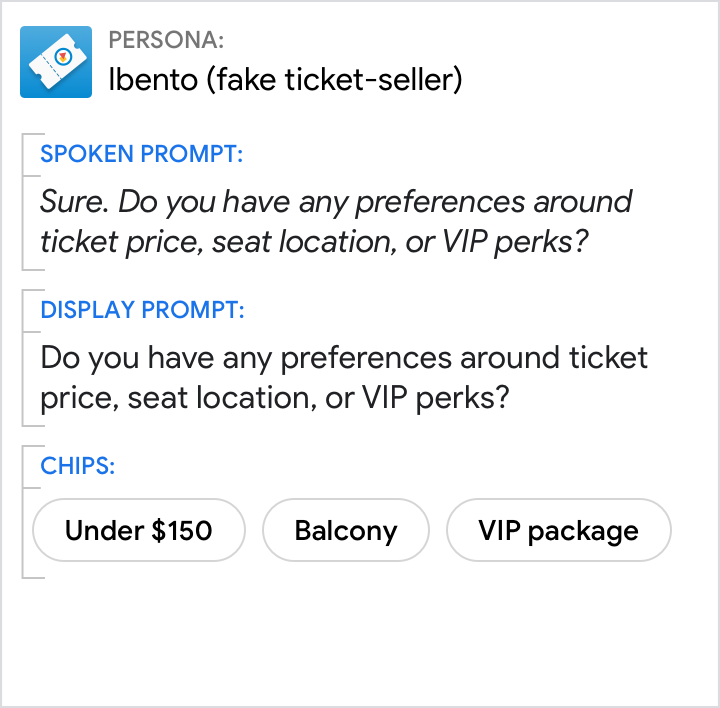The height and width of the screenshot is (708, 720).
Task: Select the "Ibento (fake ticket-seller)" persona name
Action: [x=285, y=80]
